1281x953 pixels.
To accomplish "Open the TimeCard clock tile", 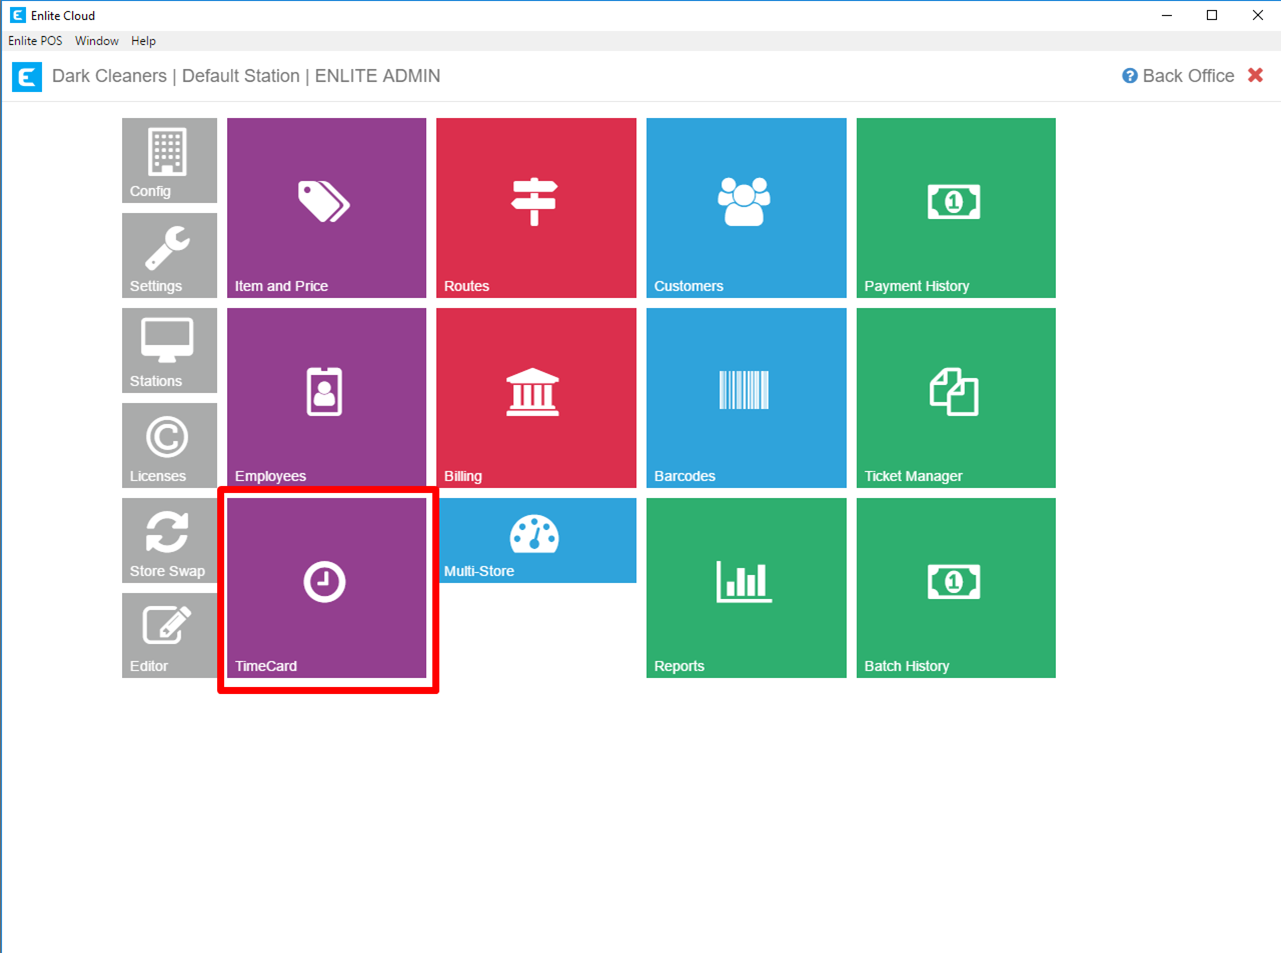I will tap(326, 588).
